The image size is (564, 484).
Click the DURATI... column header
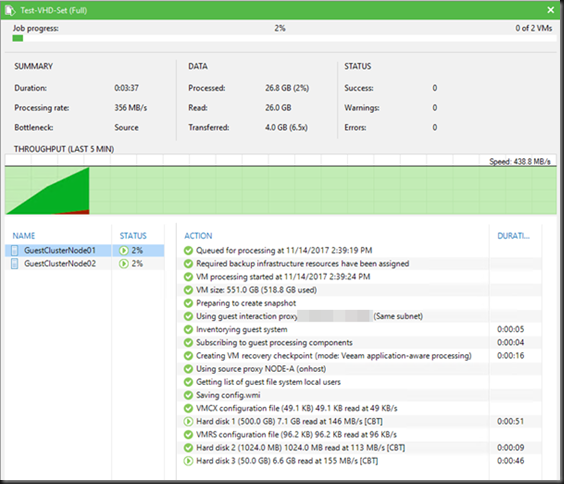[513, 236]
